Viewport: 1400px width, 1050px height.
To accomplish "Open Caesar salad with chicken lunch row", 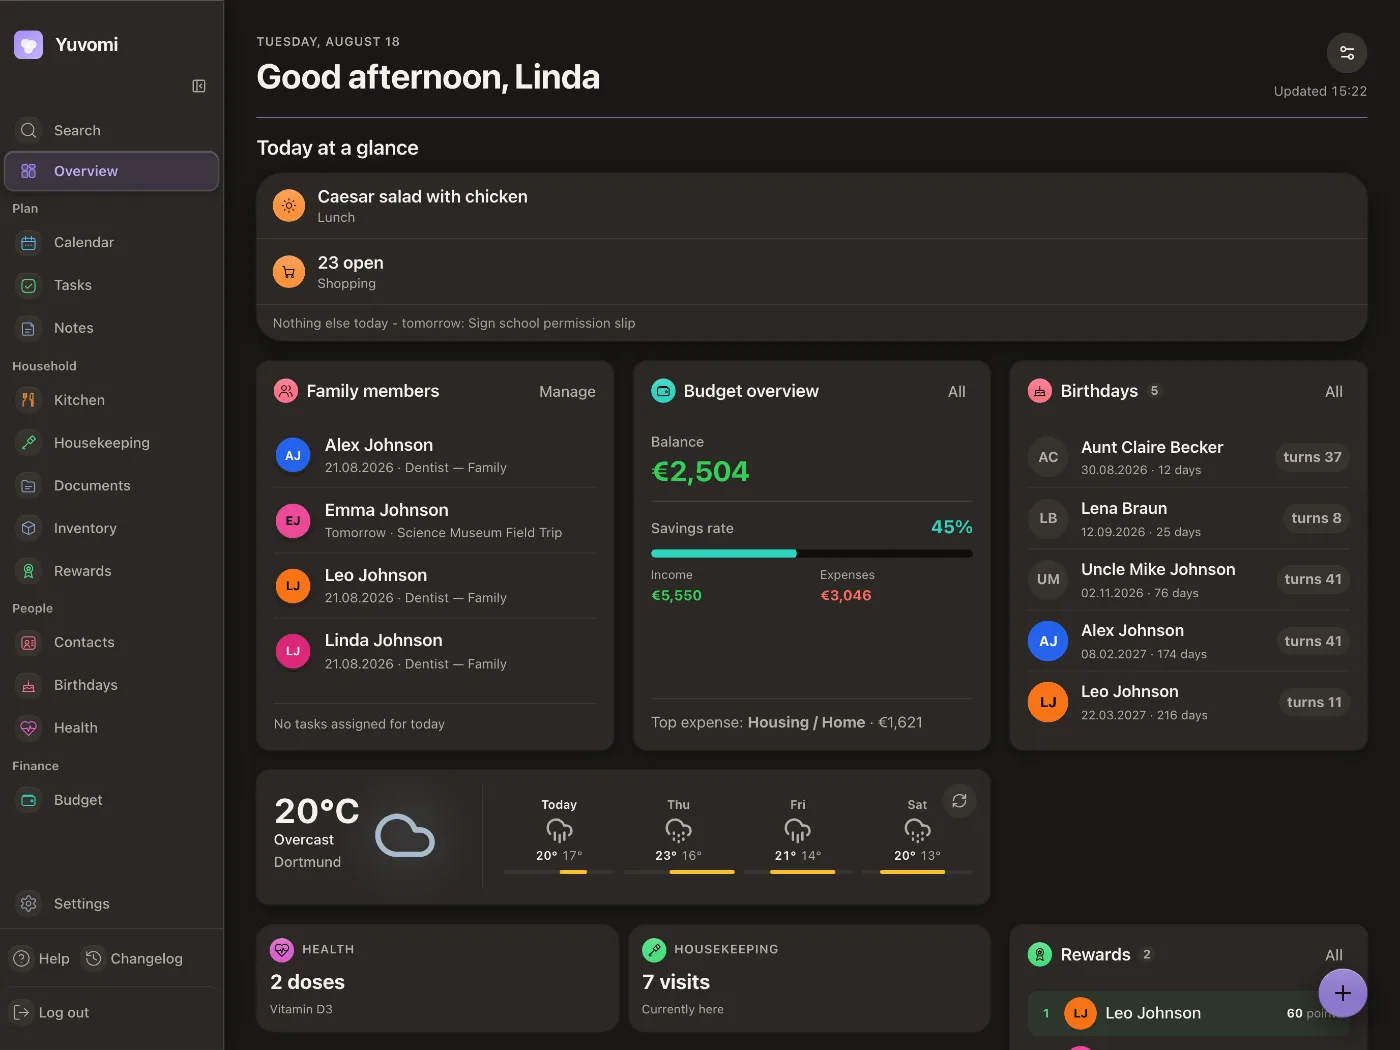I will click(x=811, y=206).
